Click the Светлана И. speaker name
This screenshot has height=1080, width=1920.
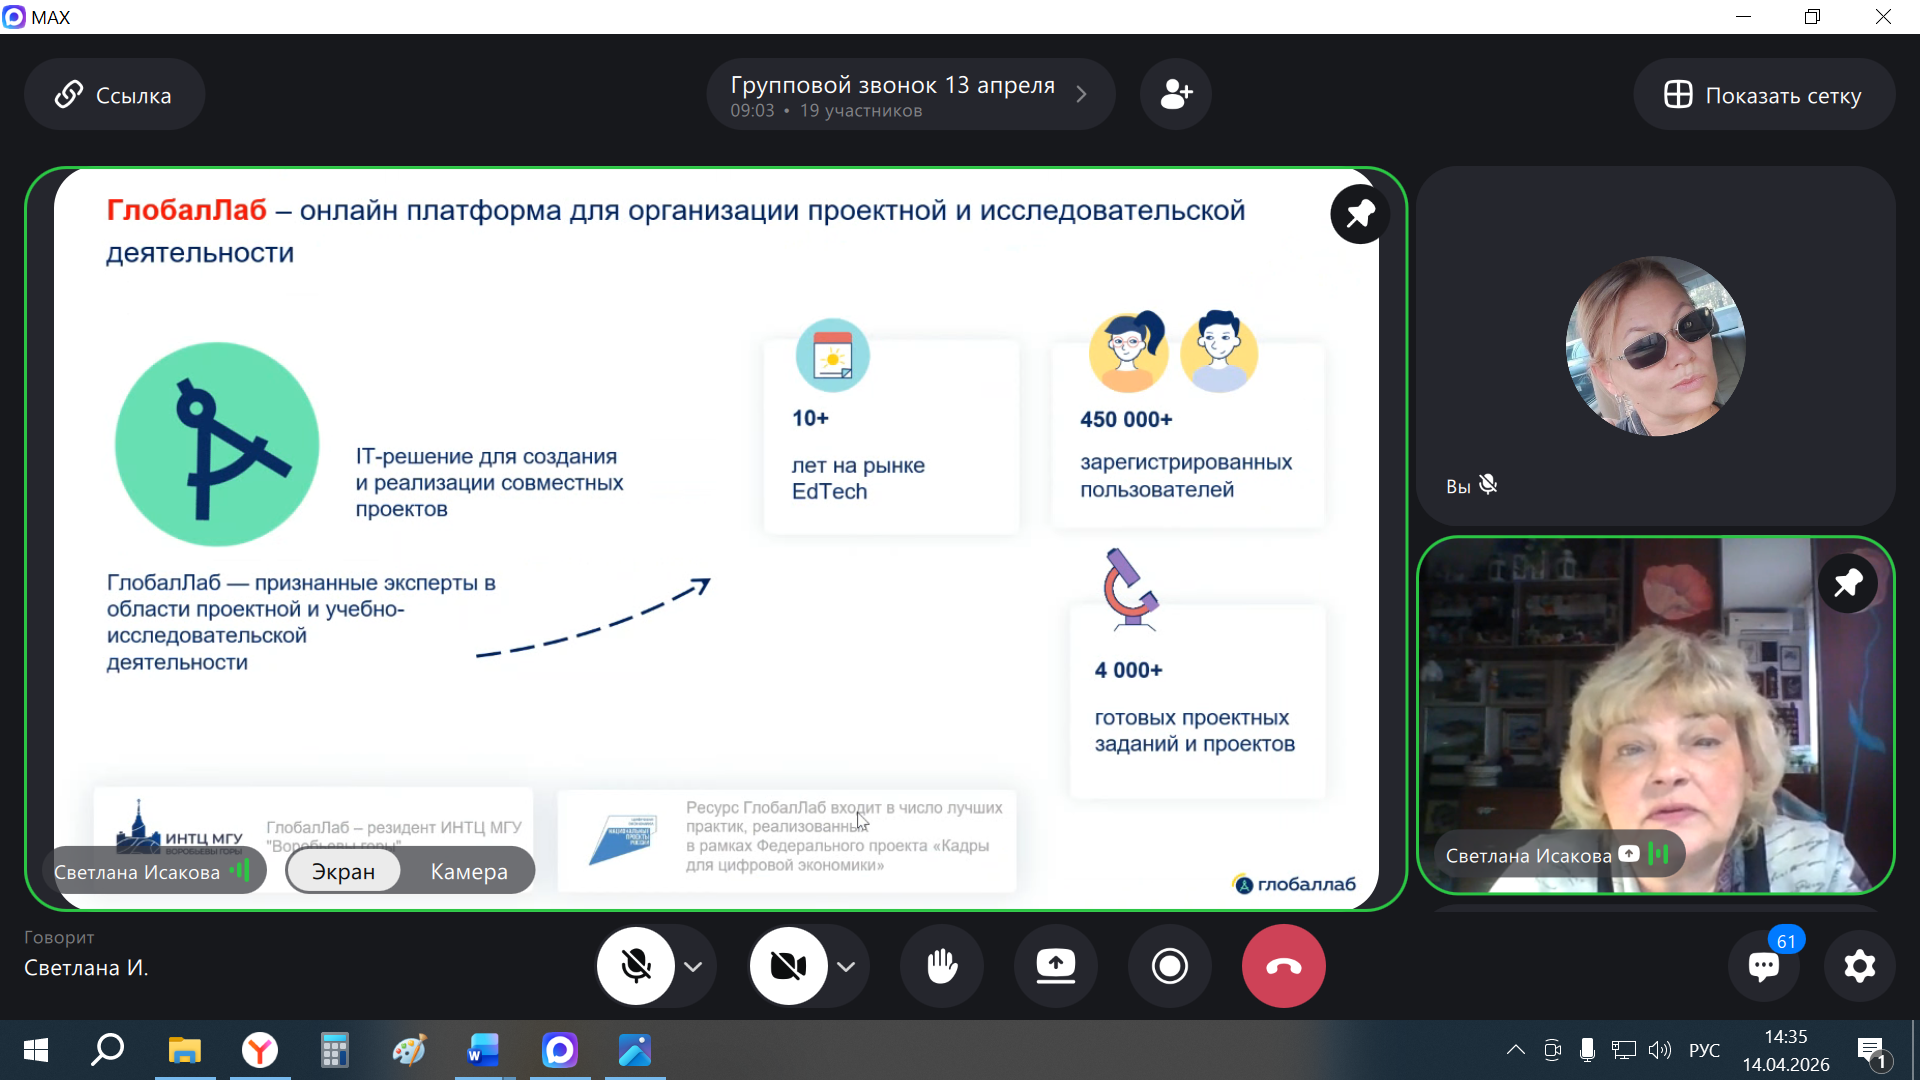point(86,968)
